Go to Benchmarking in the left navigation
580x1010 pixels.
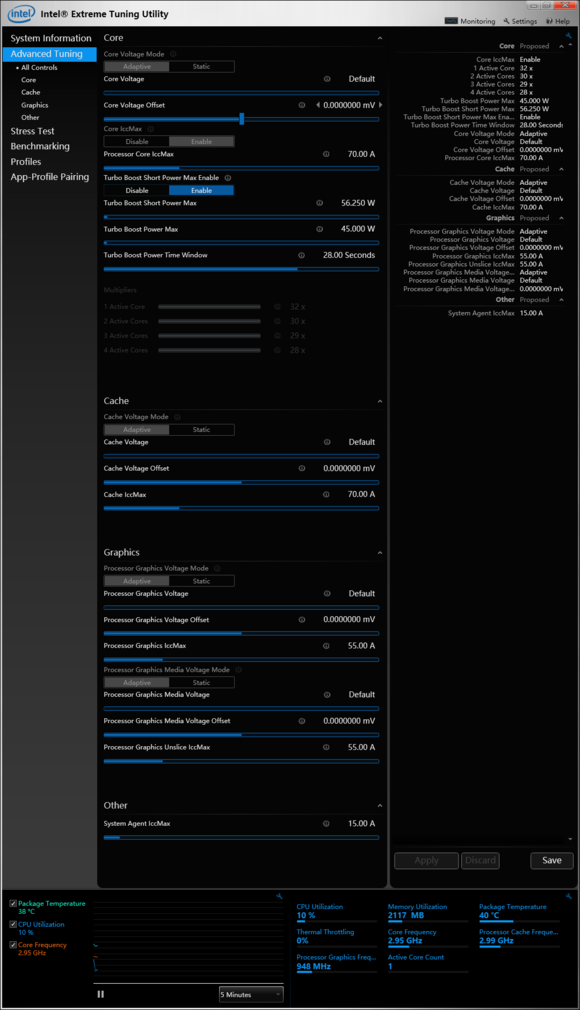[40, 146]
